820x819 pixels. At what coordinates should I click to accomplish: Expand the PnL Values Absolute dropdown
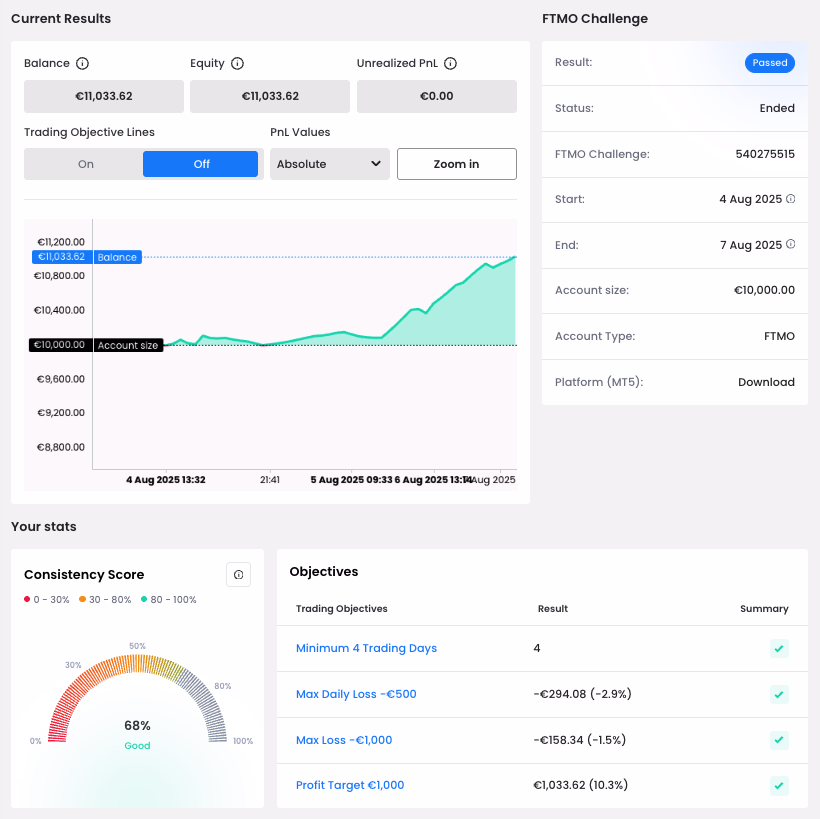tap(330, 164)
